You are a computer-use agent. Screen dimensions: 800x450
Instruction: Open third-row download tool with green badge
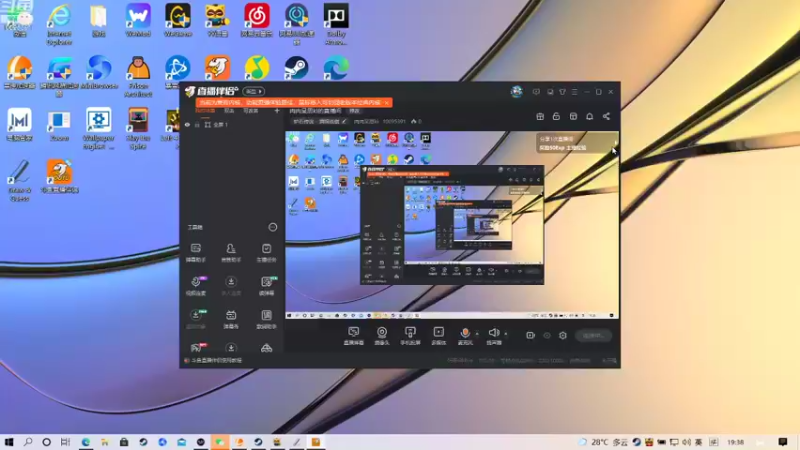click(195, 319)
